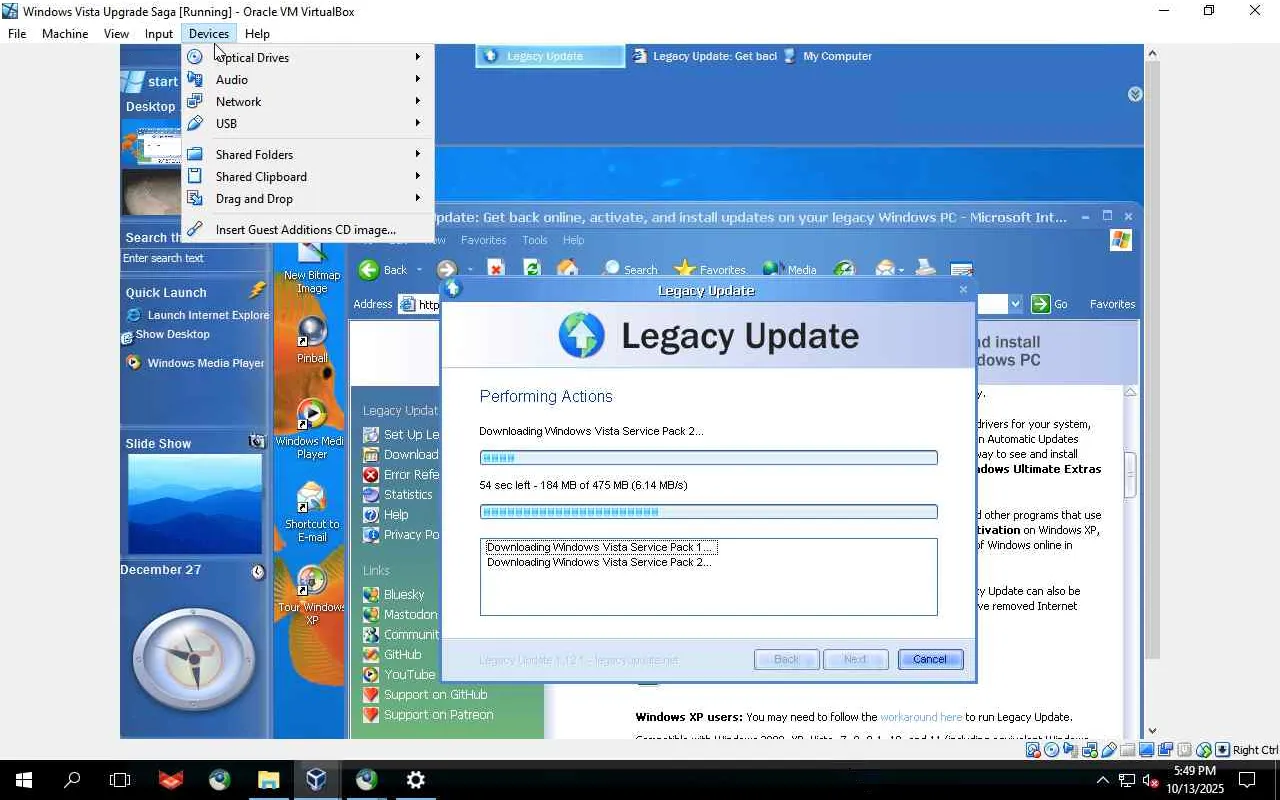Screen dimensions: 1280x800
Task: Click Show Desktop in Quick Launch
Action: (166, 335)
